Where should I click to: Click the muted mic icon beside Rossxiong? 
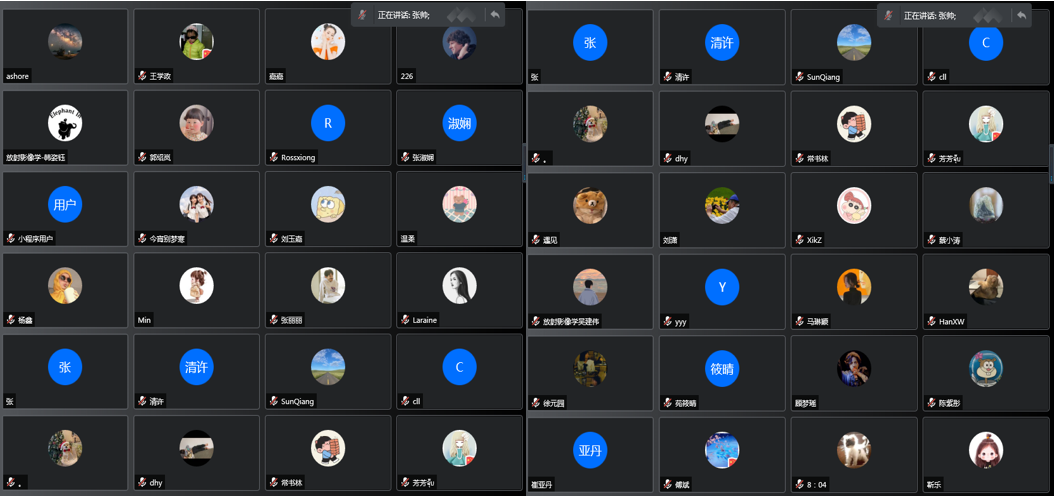pos(274,157)
